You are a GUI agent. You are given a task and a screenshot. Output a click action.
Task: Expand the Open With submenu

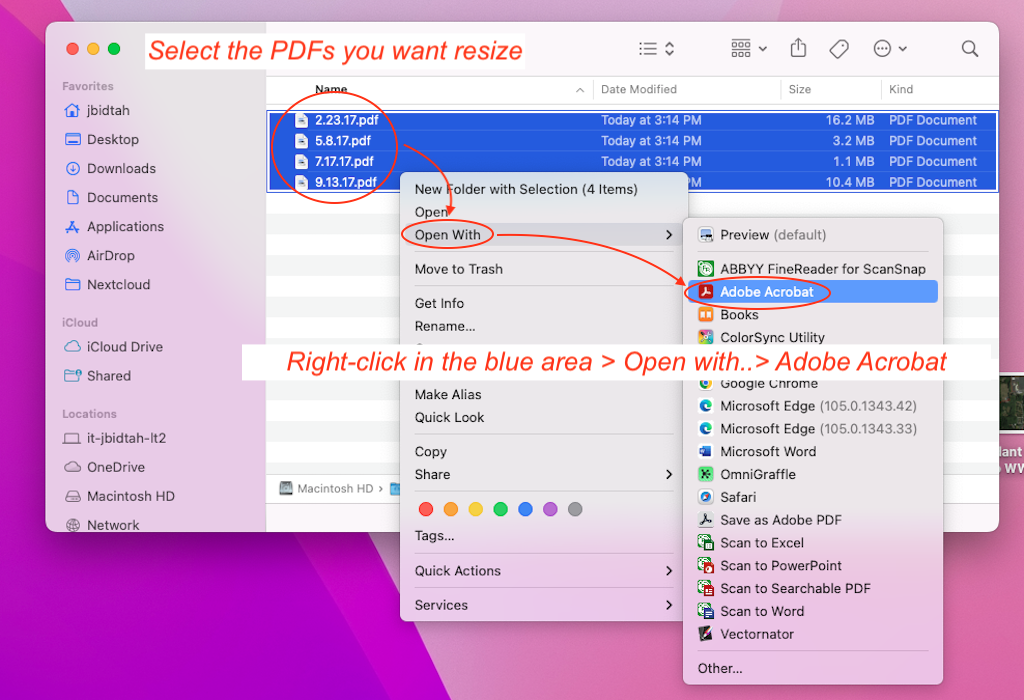pos(543,234)
